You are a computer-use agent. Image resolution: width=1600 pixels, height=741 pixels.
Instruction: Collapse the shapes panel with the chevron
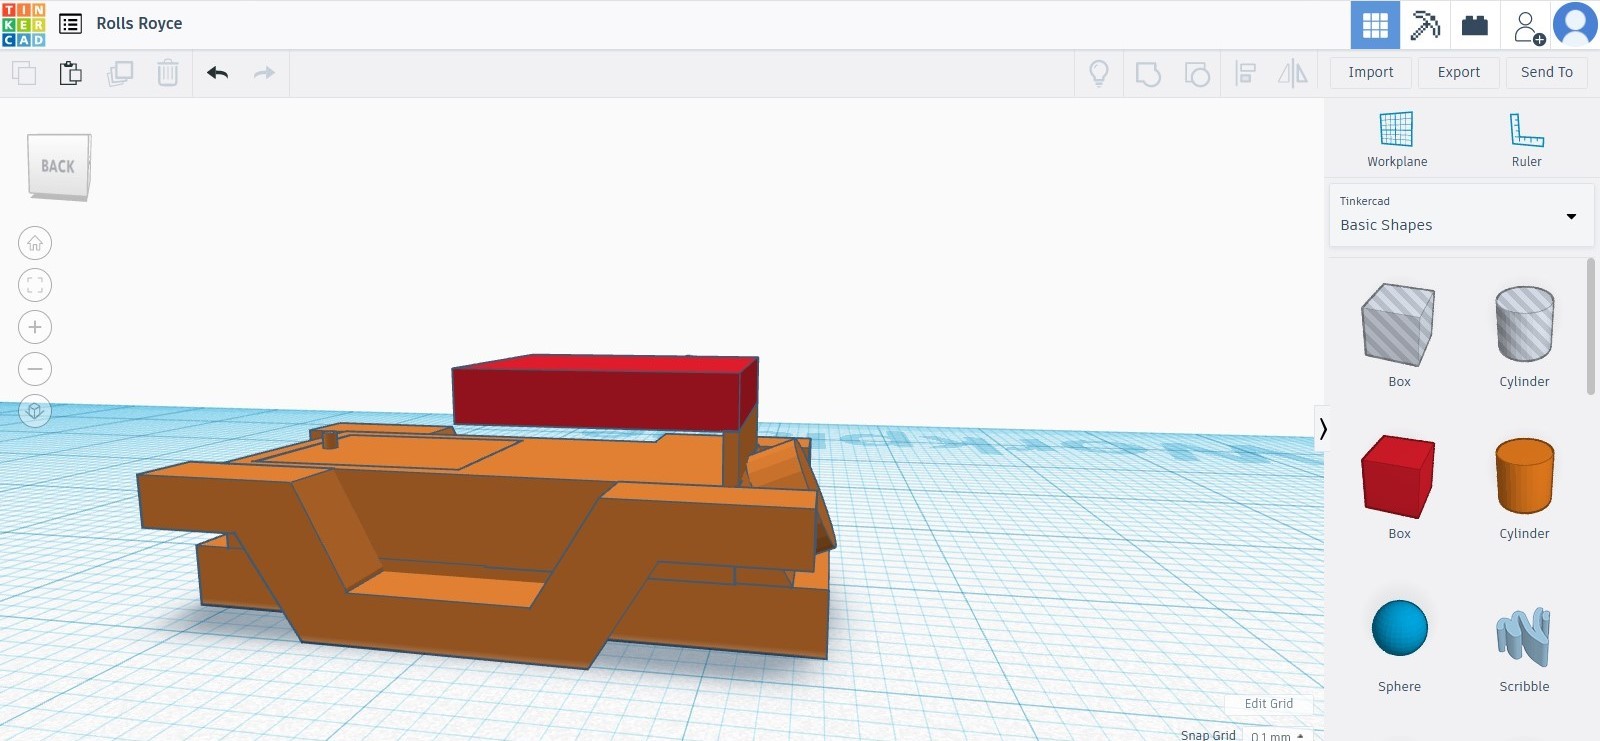1322,429
